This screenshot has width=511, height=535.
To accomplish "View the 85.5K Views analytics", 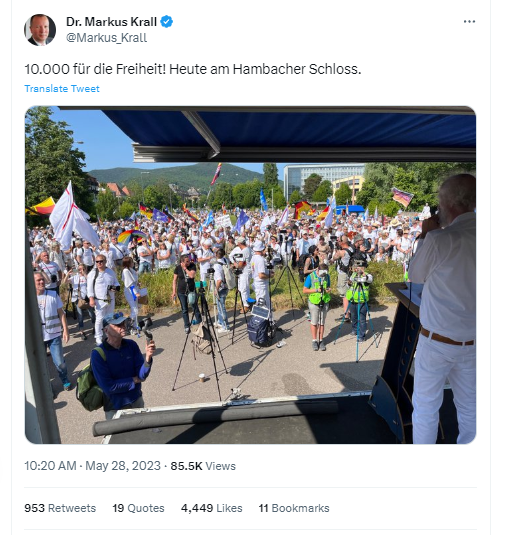I will point(203,466).
